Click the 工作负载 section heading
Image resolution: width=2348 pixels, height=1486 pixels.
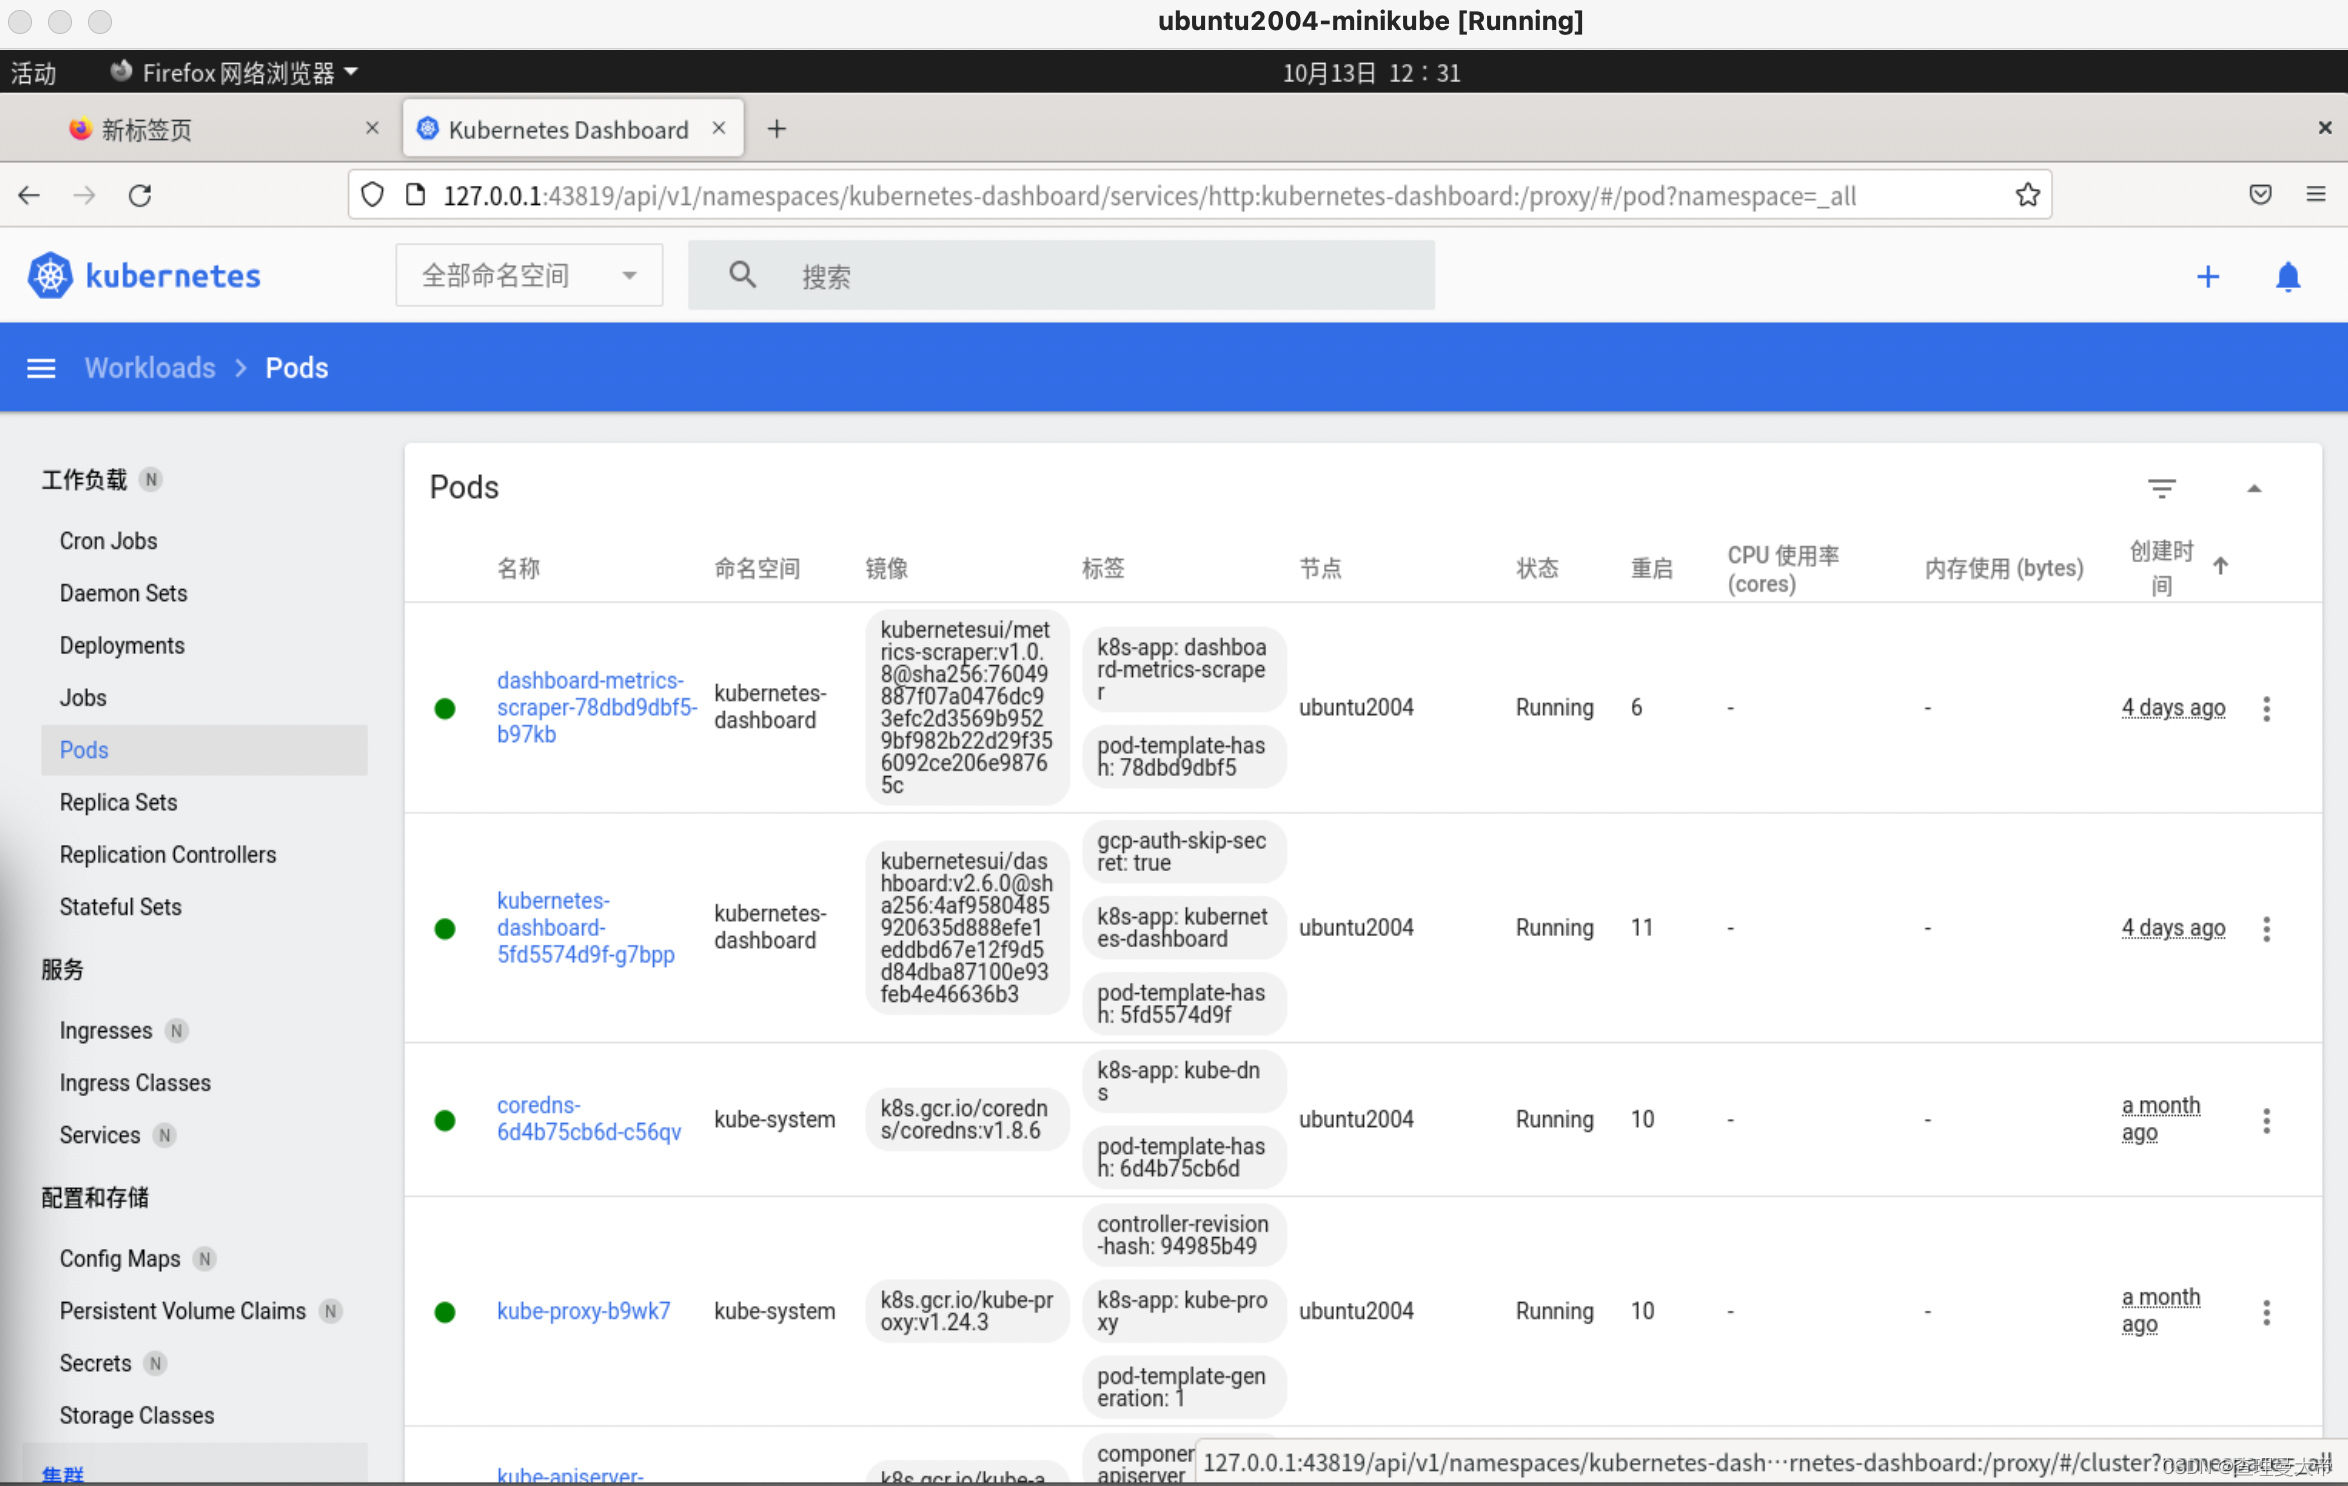pyautogui.click(x=84, y=480)
